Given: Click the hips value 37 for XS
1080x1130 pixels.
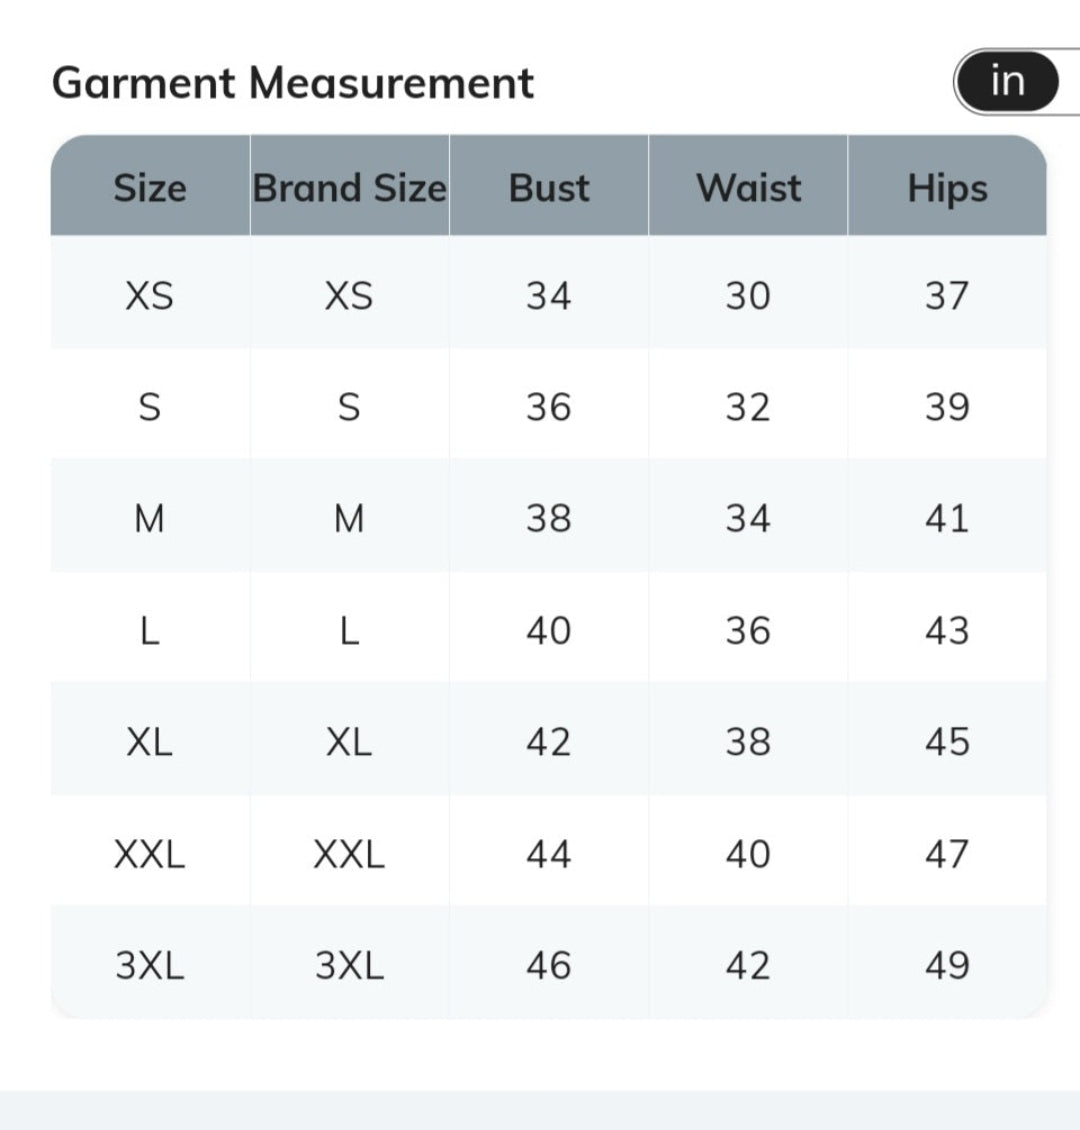Looking at the screenshot, I should [x=947, y=296].
